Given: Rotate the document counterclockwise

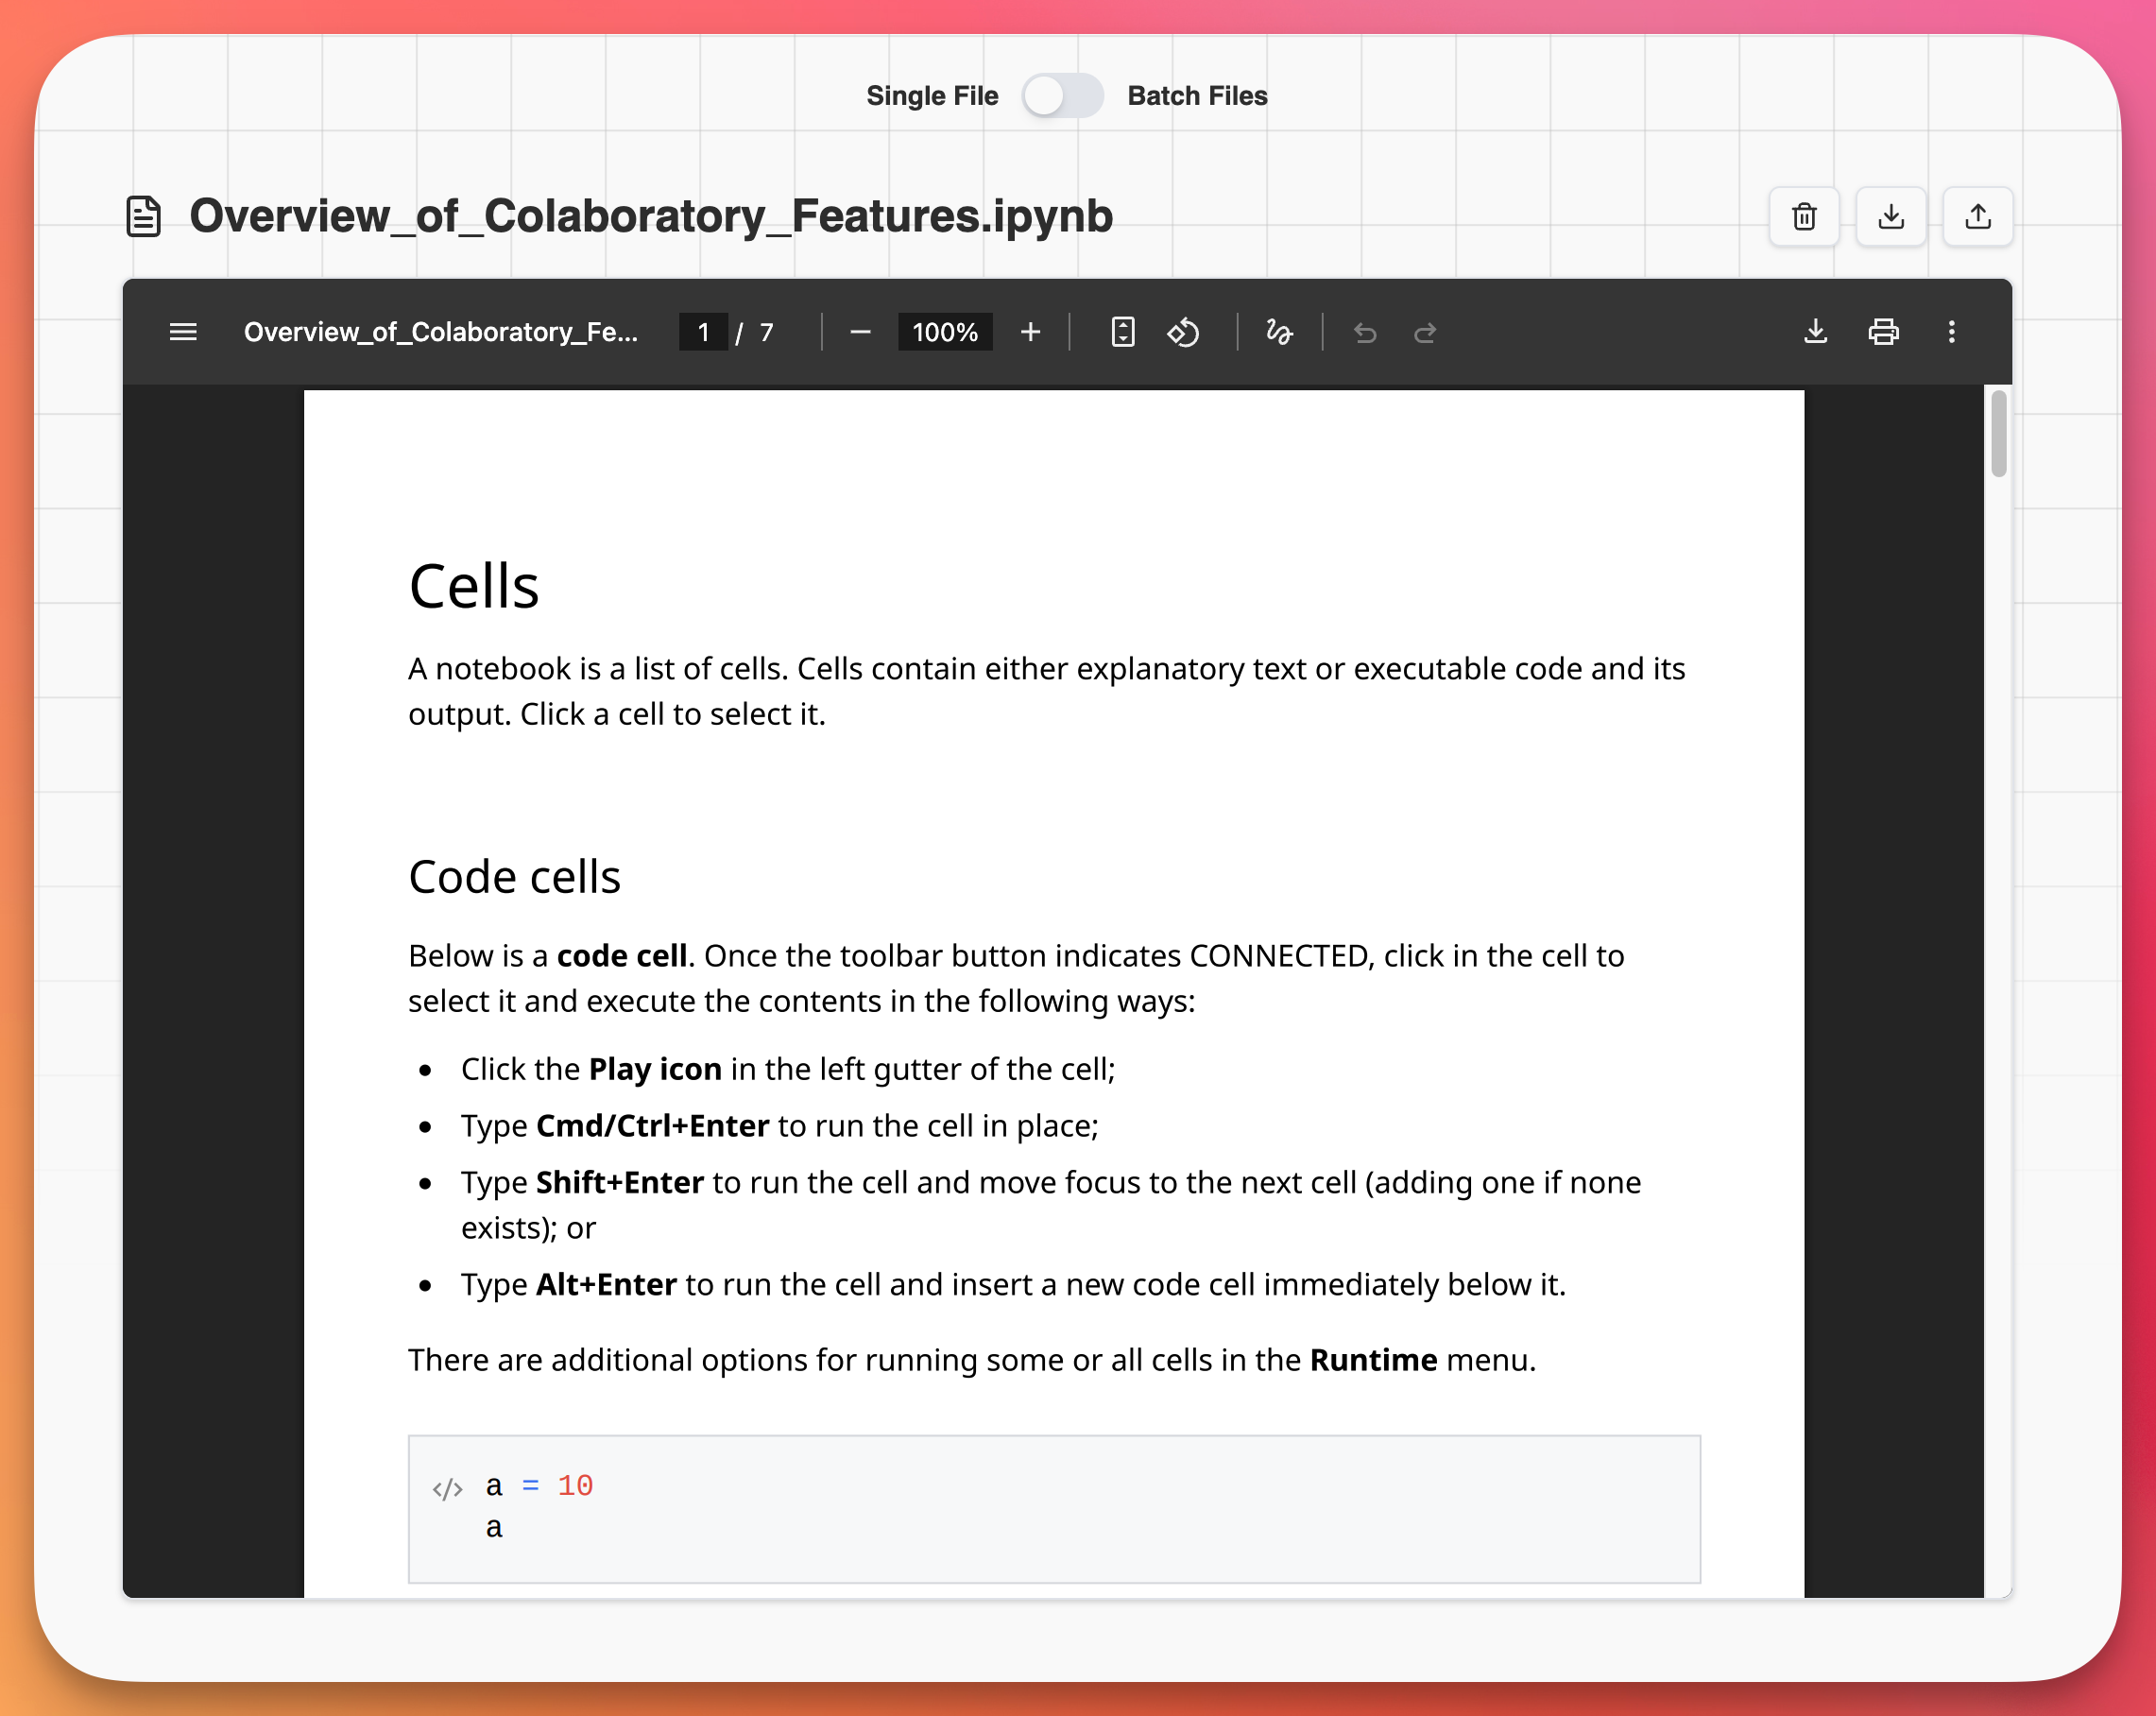Looking at the screenshot, I should (1184, 332).
